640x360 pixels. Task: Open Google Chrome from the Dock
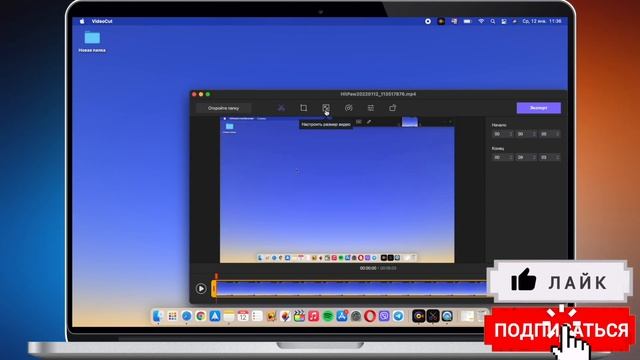200,316
